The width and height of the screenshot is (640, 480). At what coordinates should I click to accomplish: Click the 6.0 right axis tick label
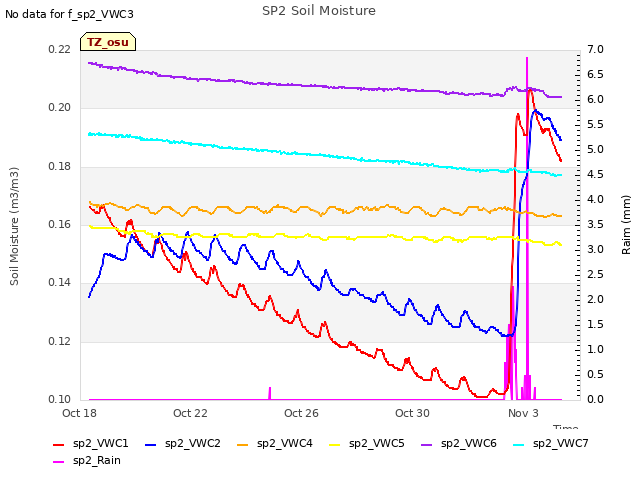(595, 100)
